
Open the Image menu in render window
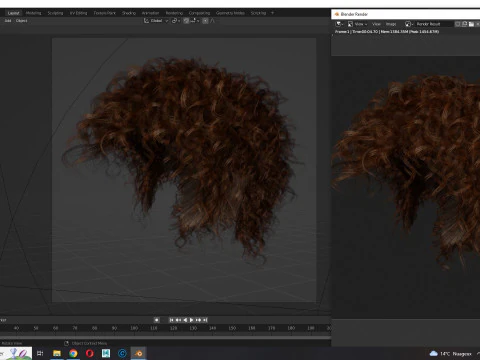pyautogui.click(x=391, y=24)
